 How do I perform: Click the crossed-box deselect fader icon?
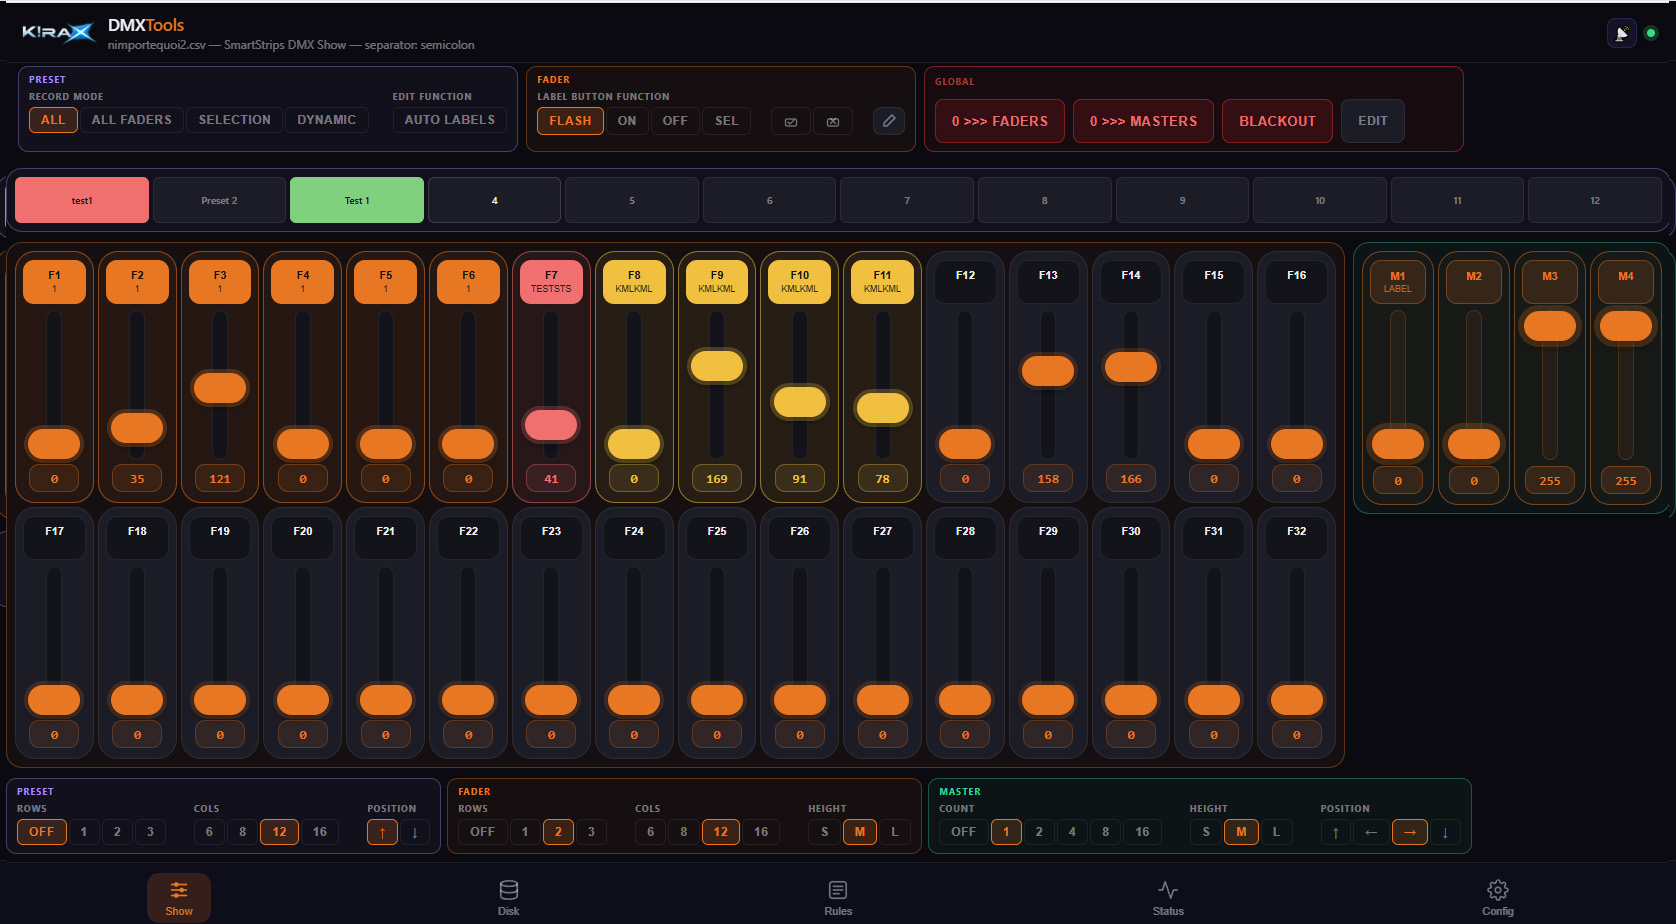coord(833,121)
